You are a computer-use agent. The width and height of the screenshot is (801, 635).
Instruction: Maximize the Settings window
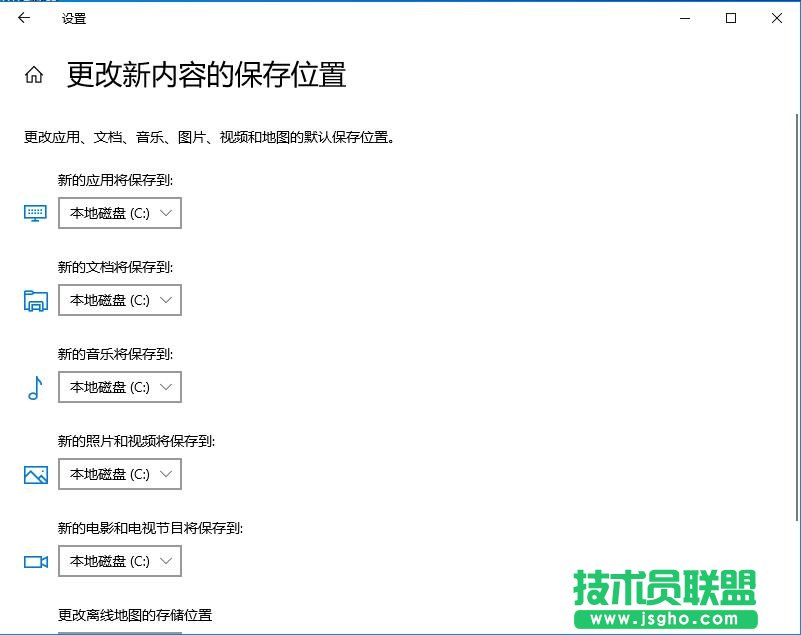[x=731, y=18]
